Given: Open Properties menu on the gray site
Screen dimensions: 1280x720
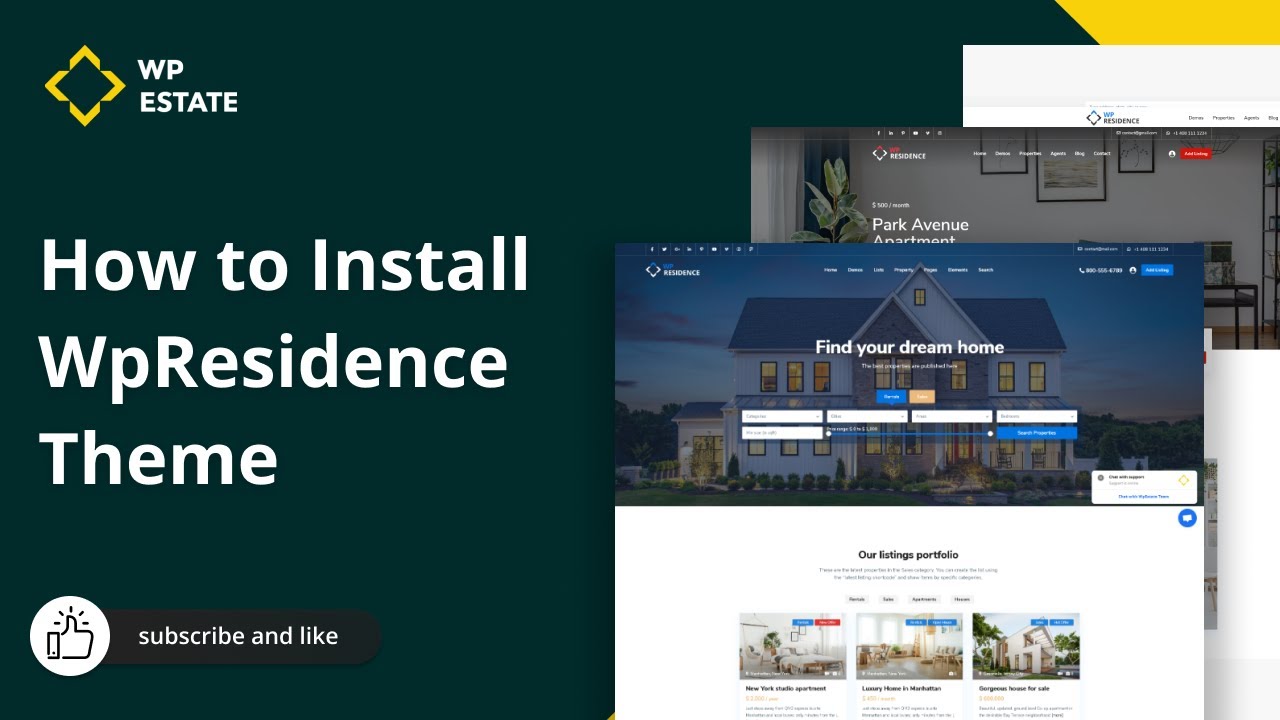Looking at the screenshot, I should pos(1030,154).
